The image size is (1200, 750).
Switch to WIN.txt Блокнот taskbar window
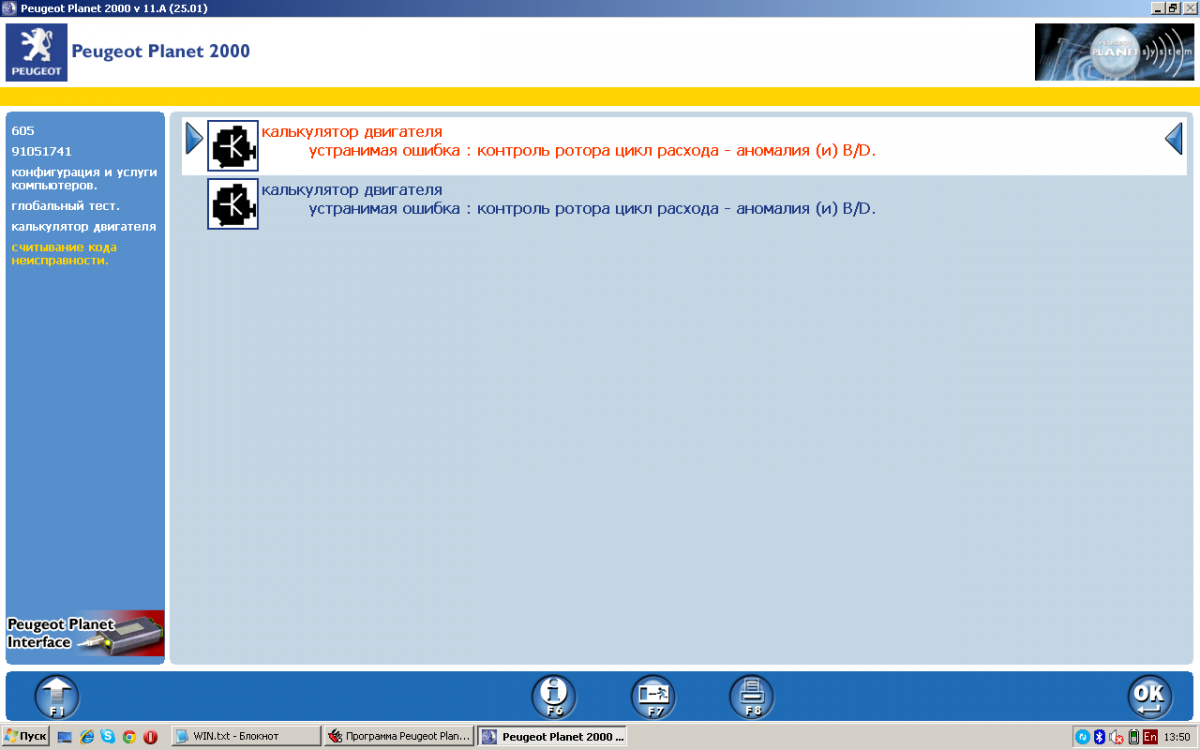(x=245, y=736)
